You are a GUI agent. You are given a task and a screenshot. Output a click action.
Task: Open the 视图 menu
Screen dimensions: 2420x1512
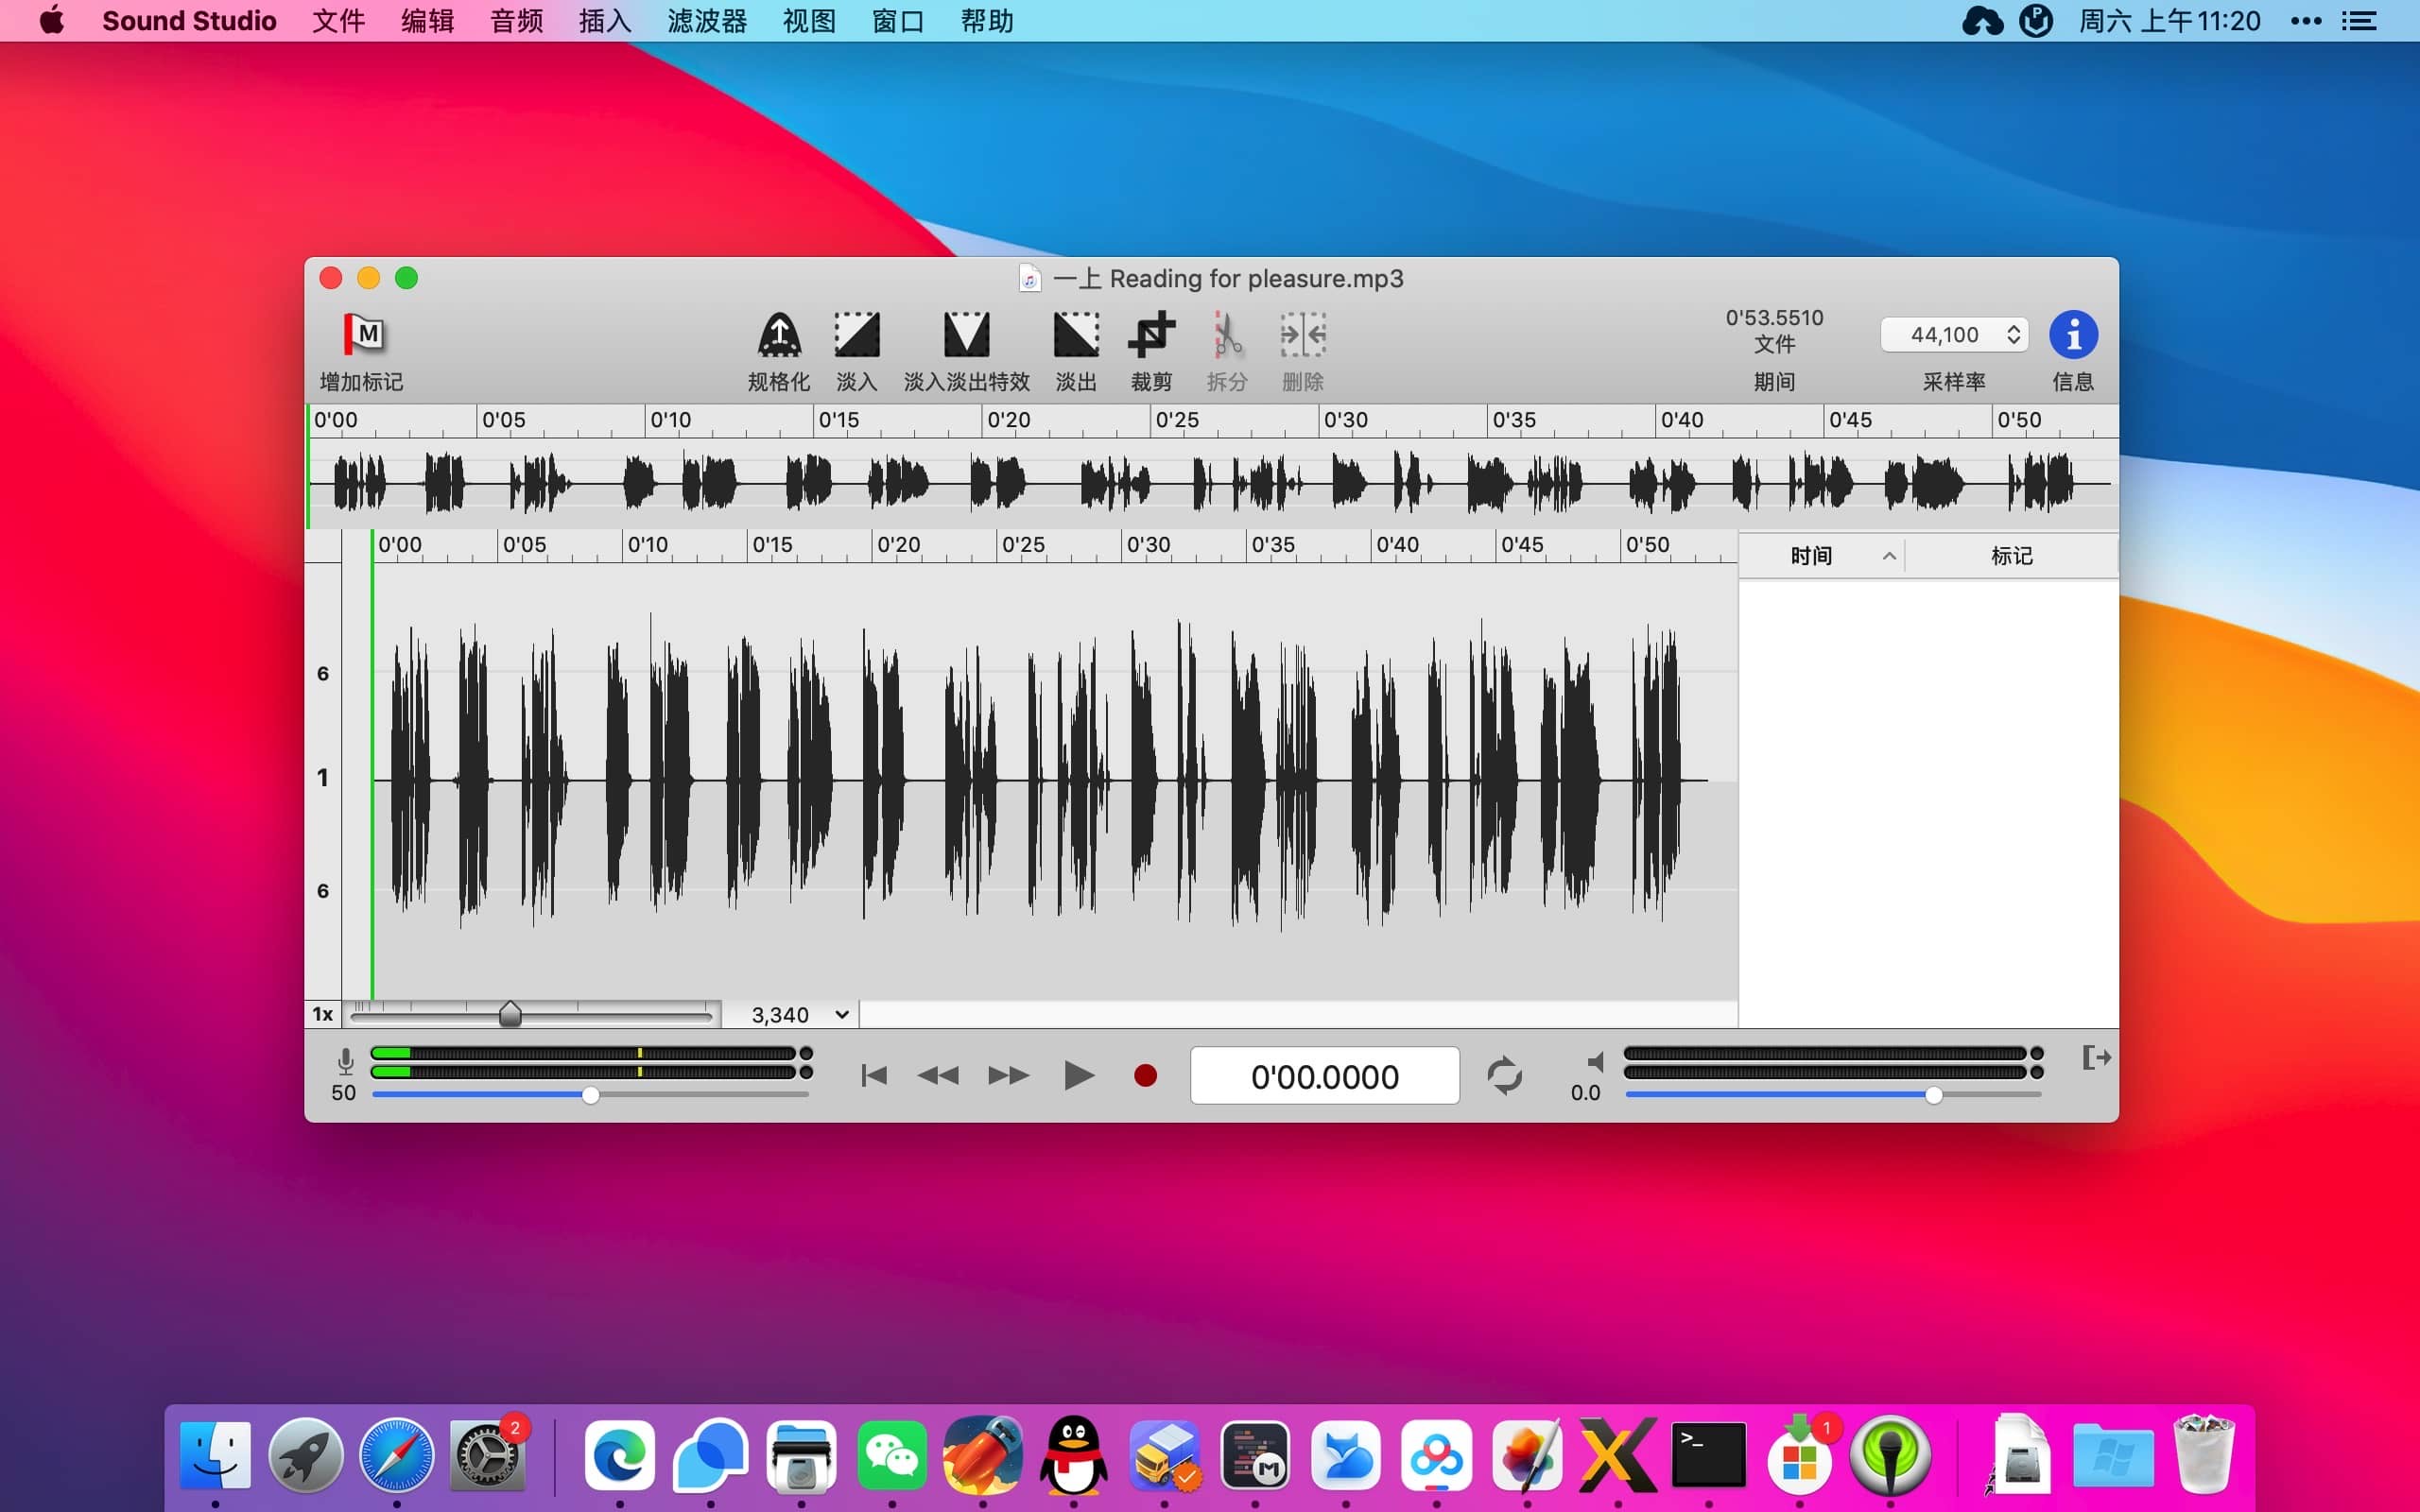click(x=809, y=21)
